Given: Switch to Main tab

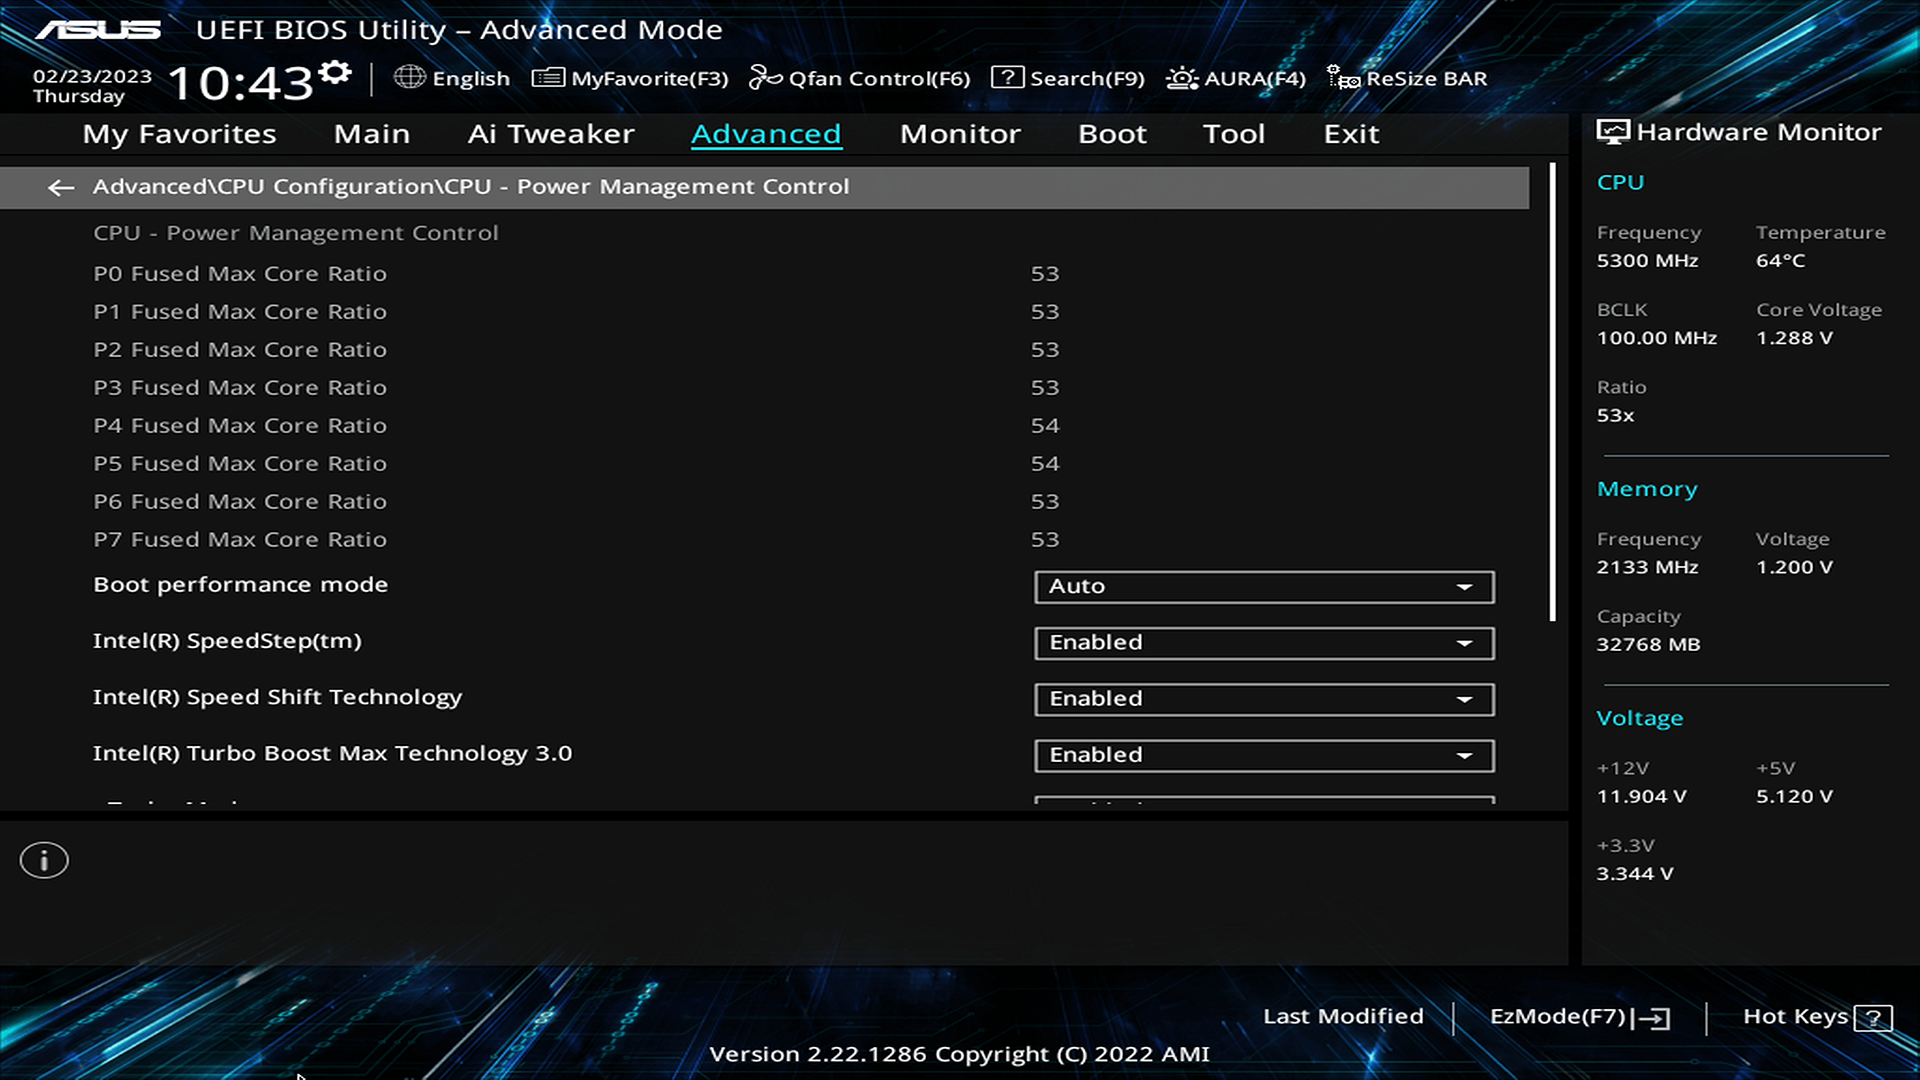Looking at the screenshot, I should (372, 134).
